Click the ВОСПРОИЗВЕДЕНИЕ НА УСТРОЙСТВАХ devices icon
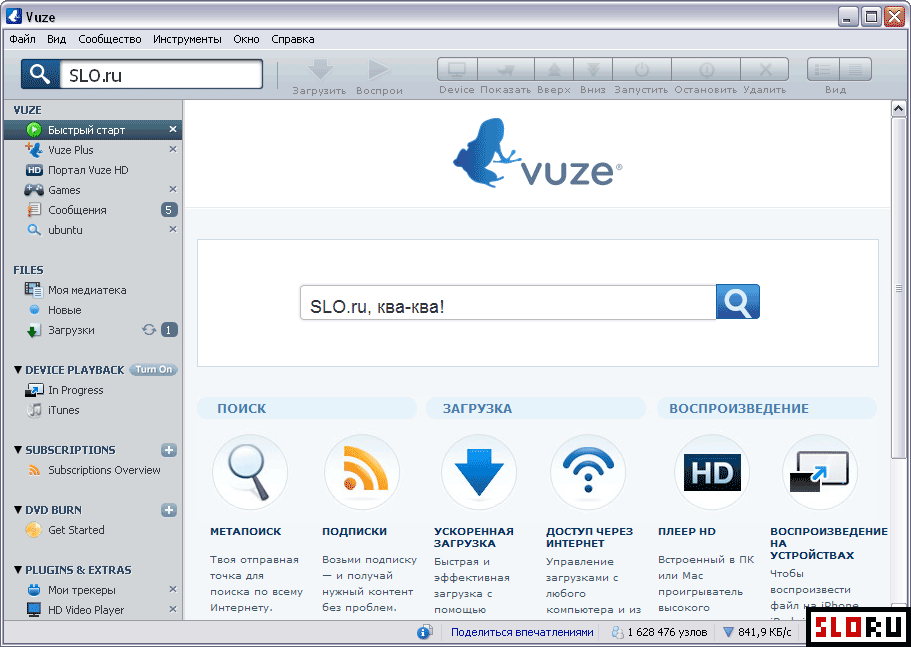The image size is (911, 647). pos(820,472)
